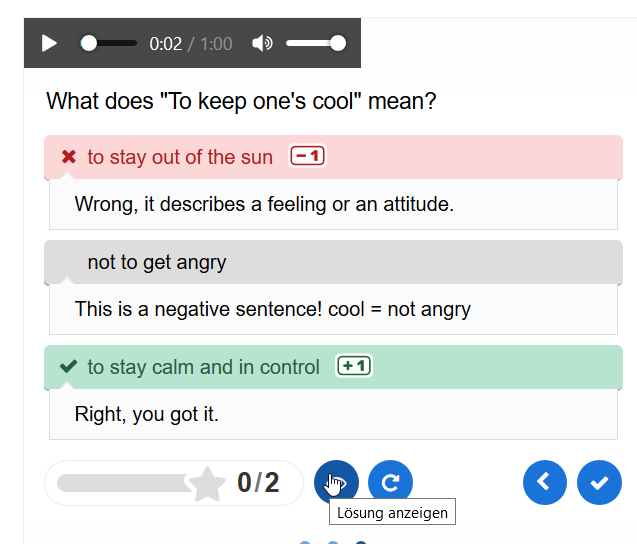Screen dimensions: 637x544
Task: Go to previous question with left chevron
Action: 545,483
